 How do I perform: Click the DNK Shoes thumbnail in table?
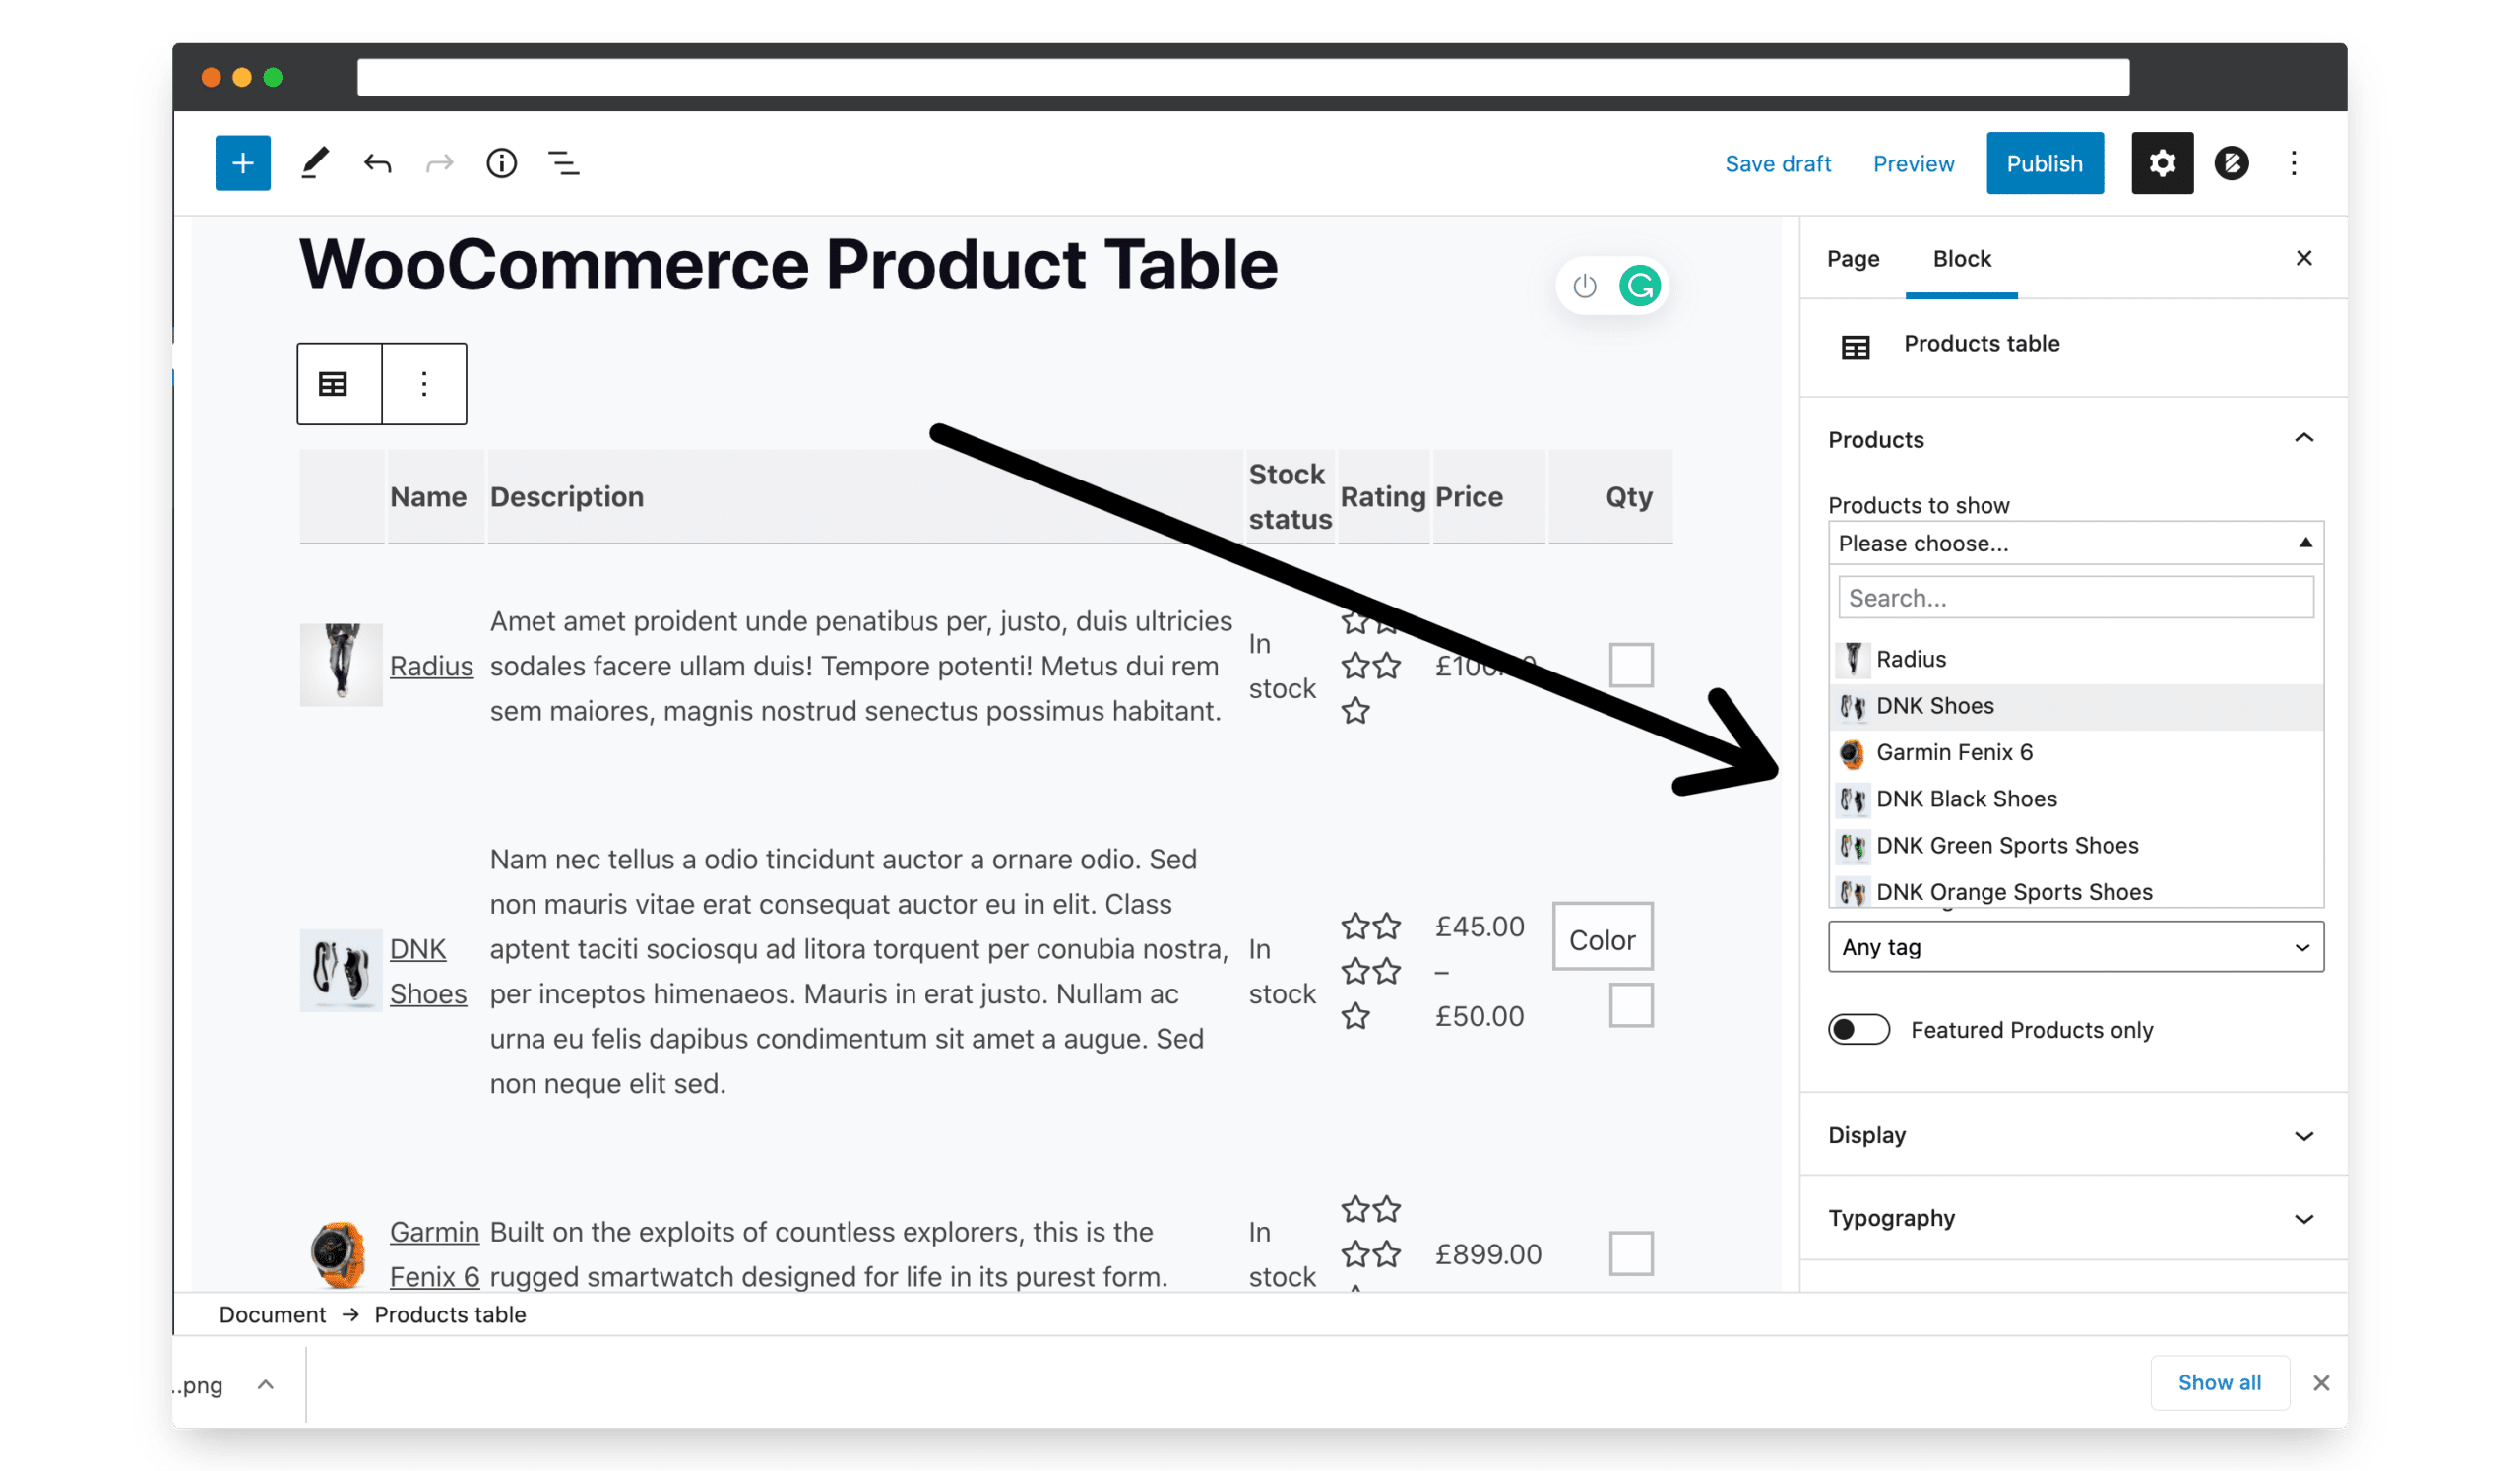(x=341, y=971)
